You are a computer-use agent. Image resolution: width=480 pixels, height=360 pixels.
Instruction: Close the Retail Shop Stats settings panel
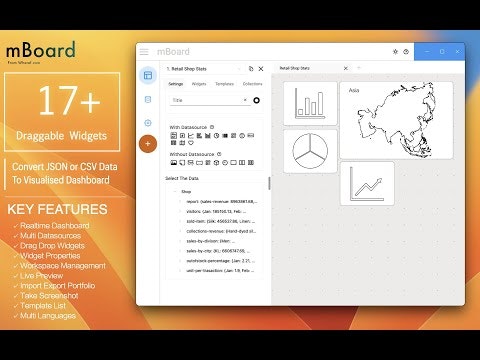coord(261,69)
